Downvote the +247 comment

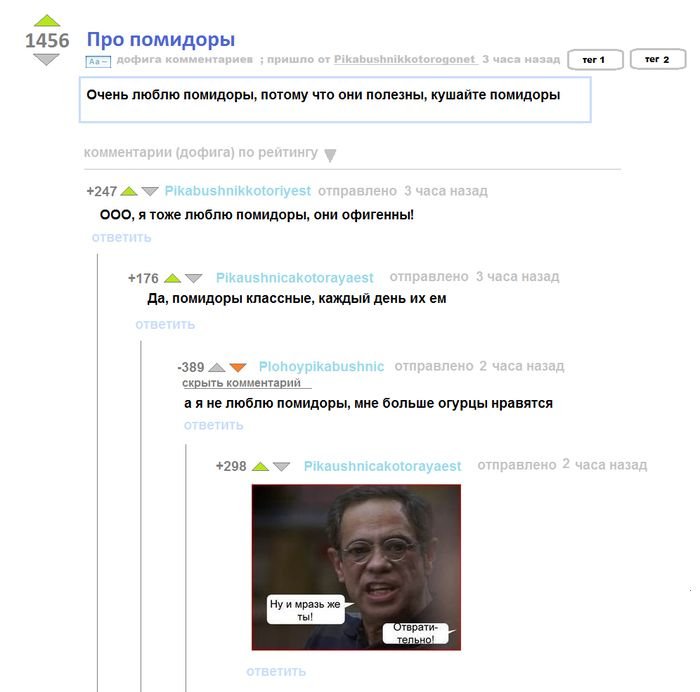point(150,192)
